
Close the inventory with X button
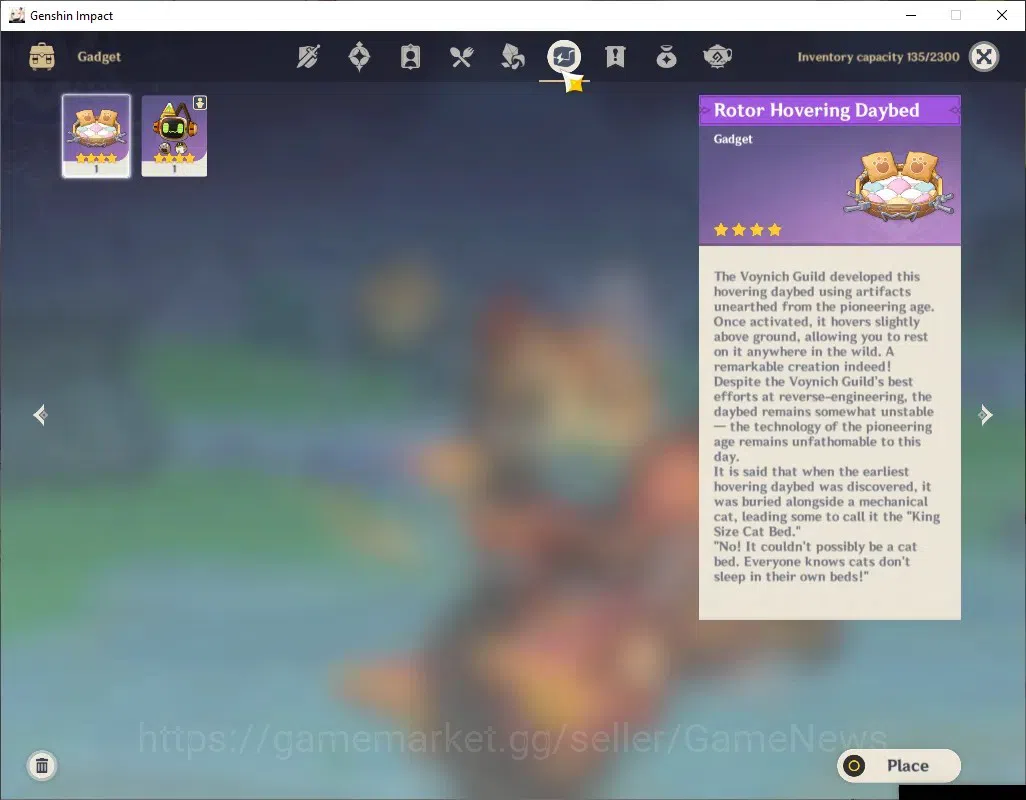coord(983,57)
